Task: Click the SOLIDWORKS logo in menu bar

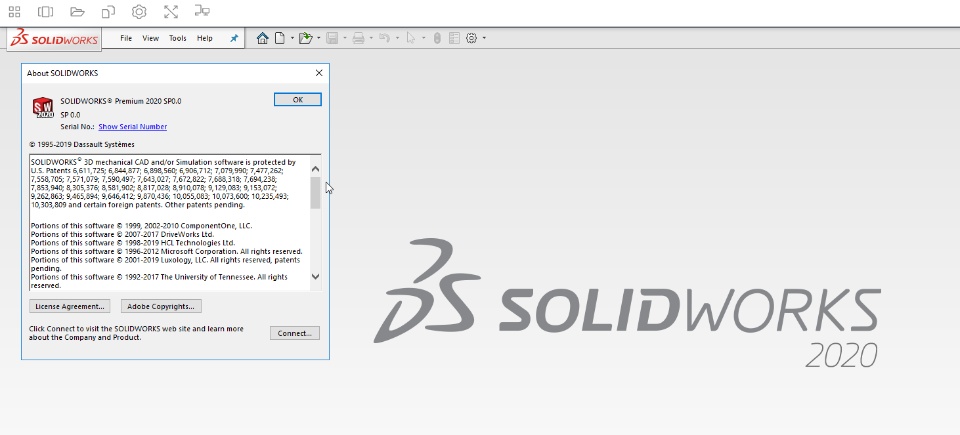Action: point(54,38)
